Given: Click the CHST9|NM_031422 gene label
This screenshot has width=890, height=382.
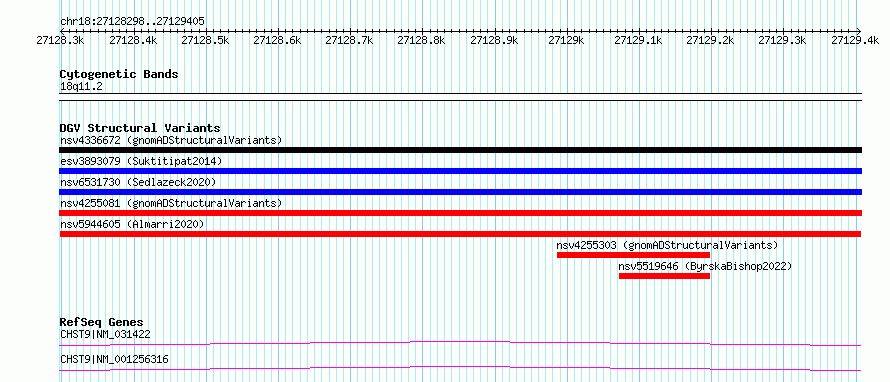Looking at the screenshot, I should (105, 334).
